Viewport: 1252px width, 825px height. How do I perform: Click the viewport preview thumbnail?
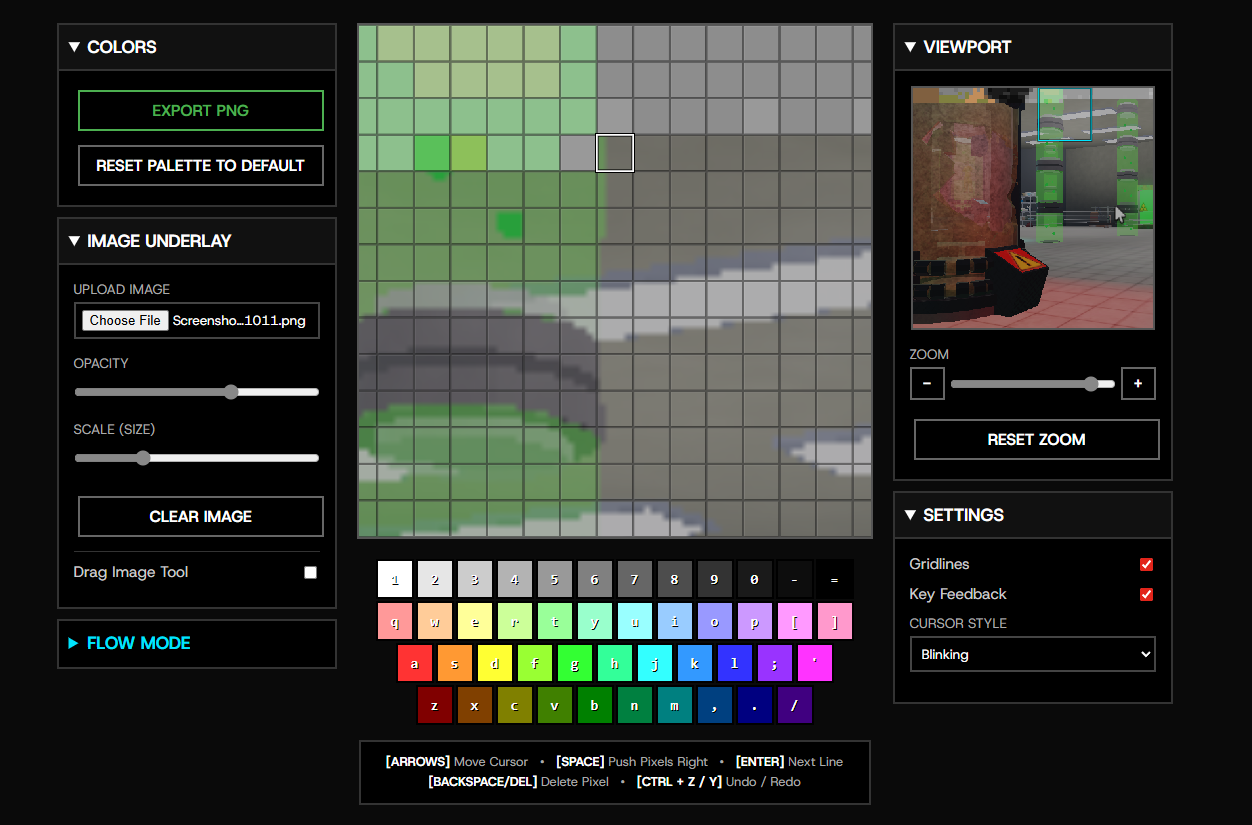[x=1032, y=208]
